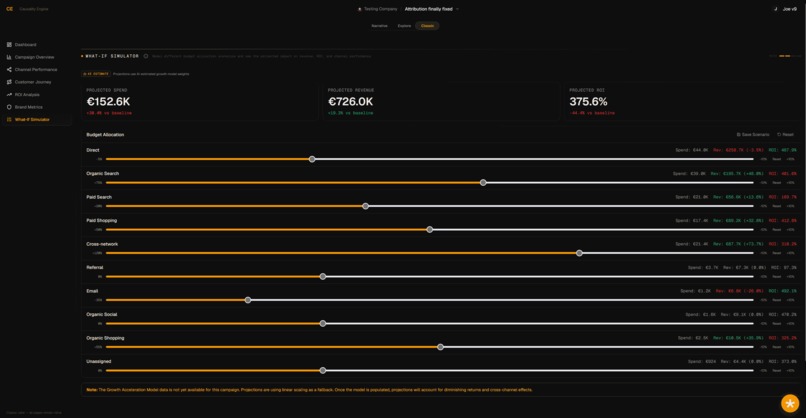Viewport: 806px width, 418px height.
Task: Click the Referral slider handle
Action: 323,277
